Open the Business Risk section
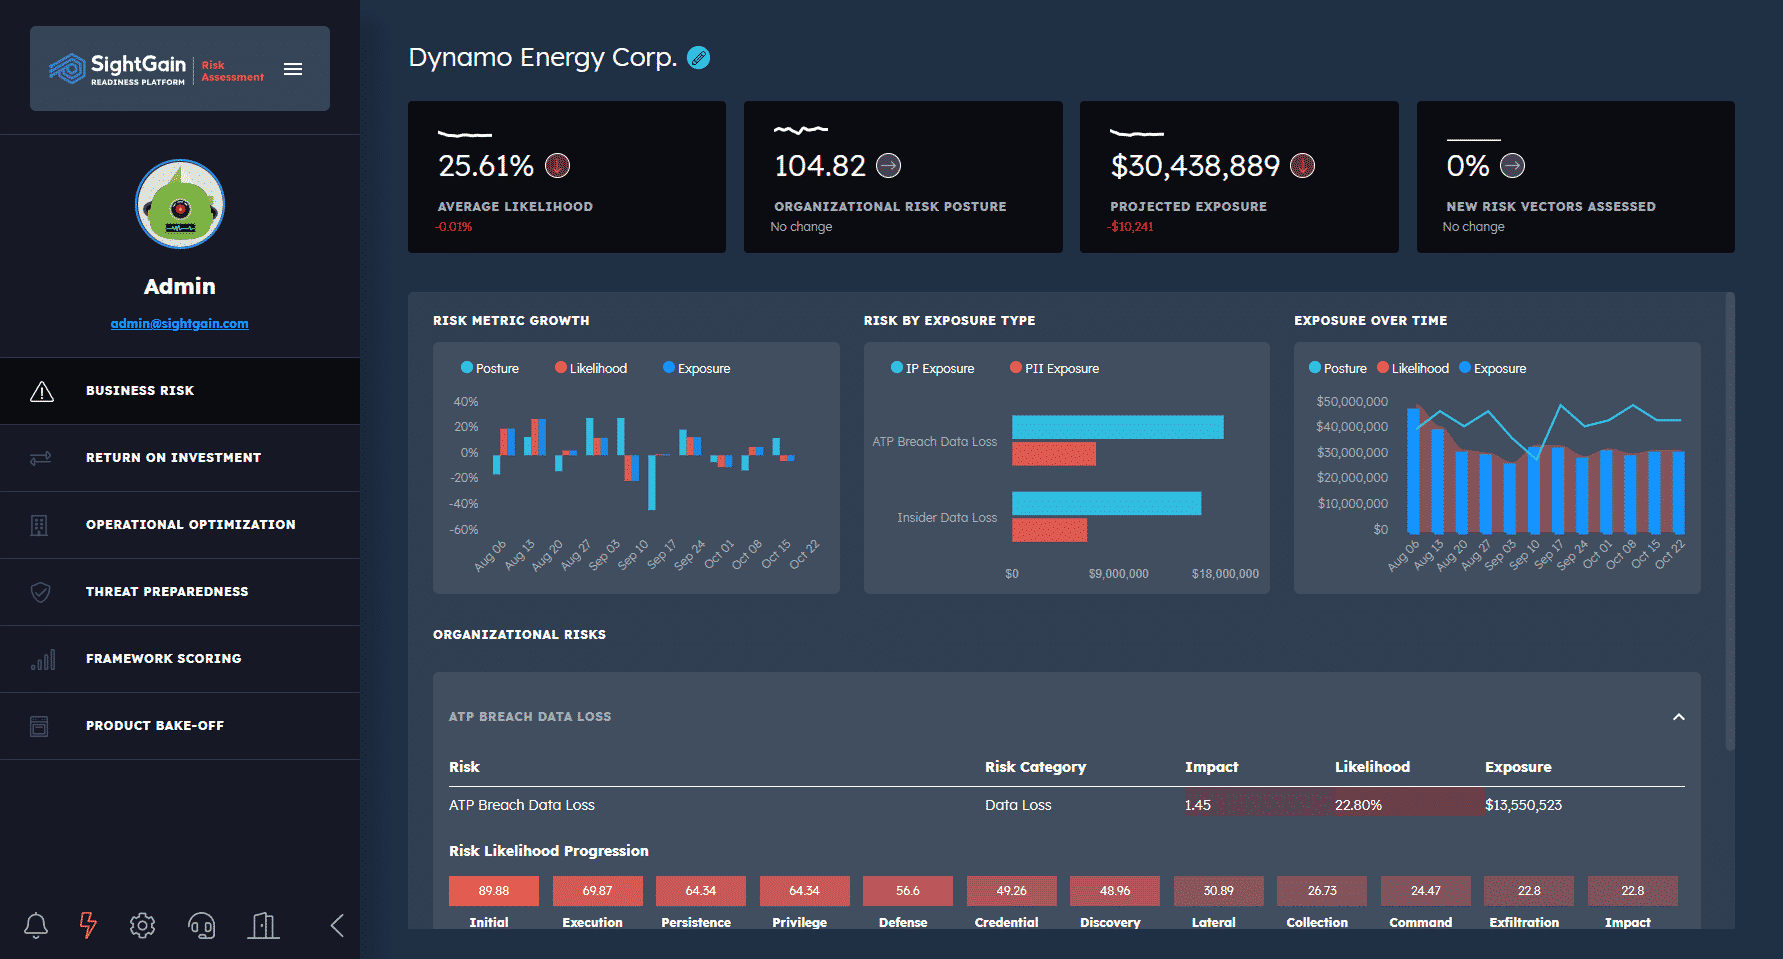This screenshot has height=959, width=1783. (180, 391)
